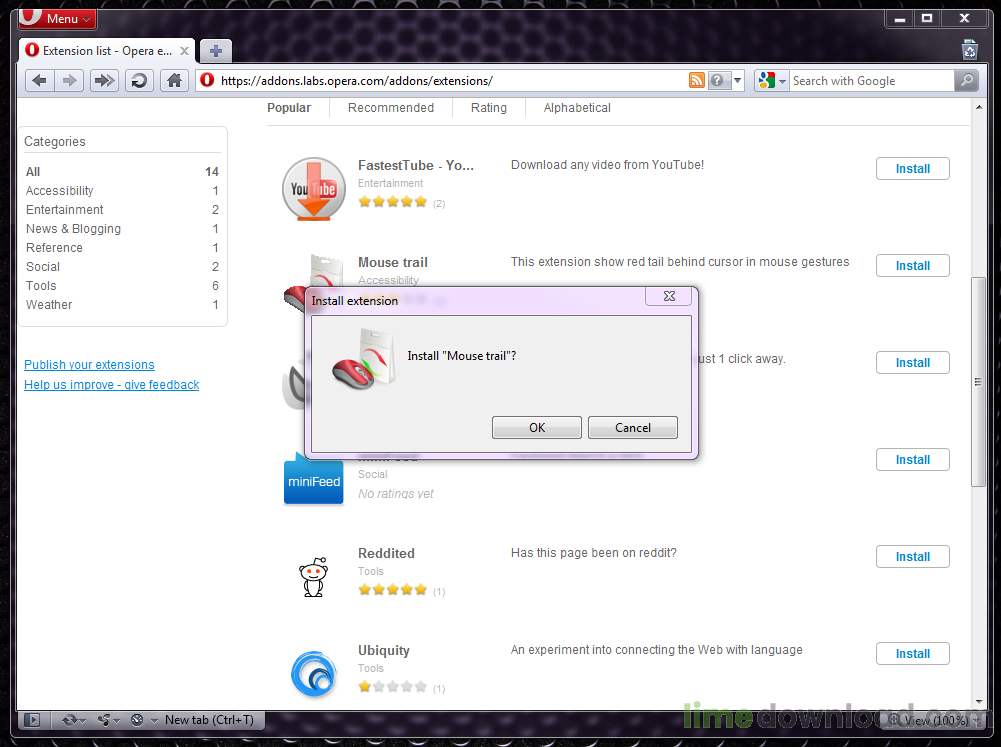Open the closed tabs trash icon
Image resolution: width=1001 pixels, height=747 pixels.
pyautogui.click(x=970, y=49)
